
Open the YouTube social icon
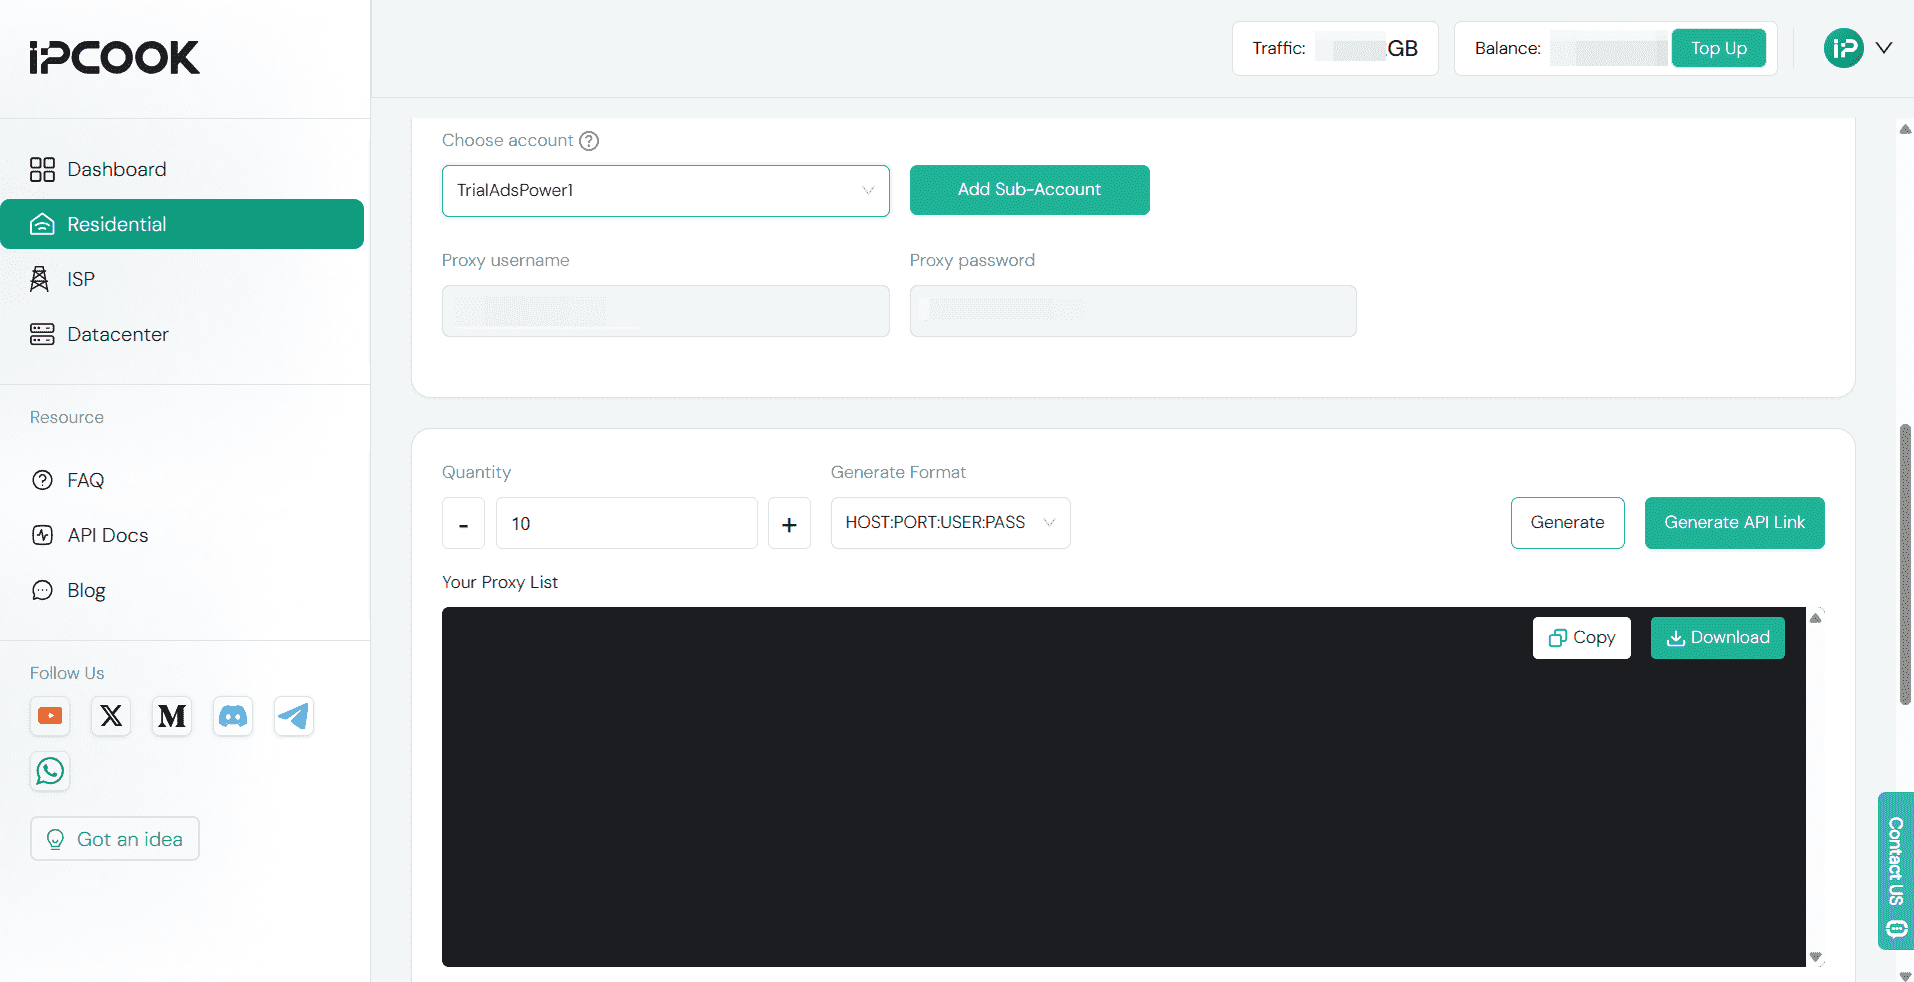[x=50, y=716]
